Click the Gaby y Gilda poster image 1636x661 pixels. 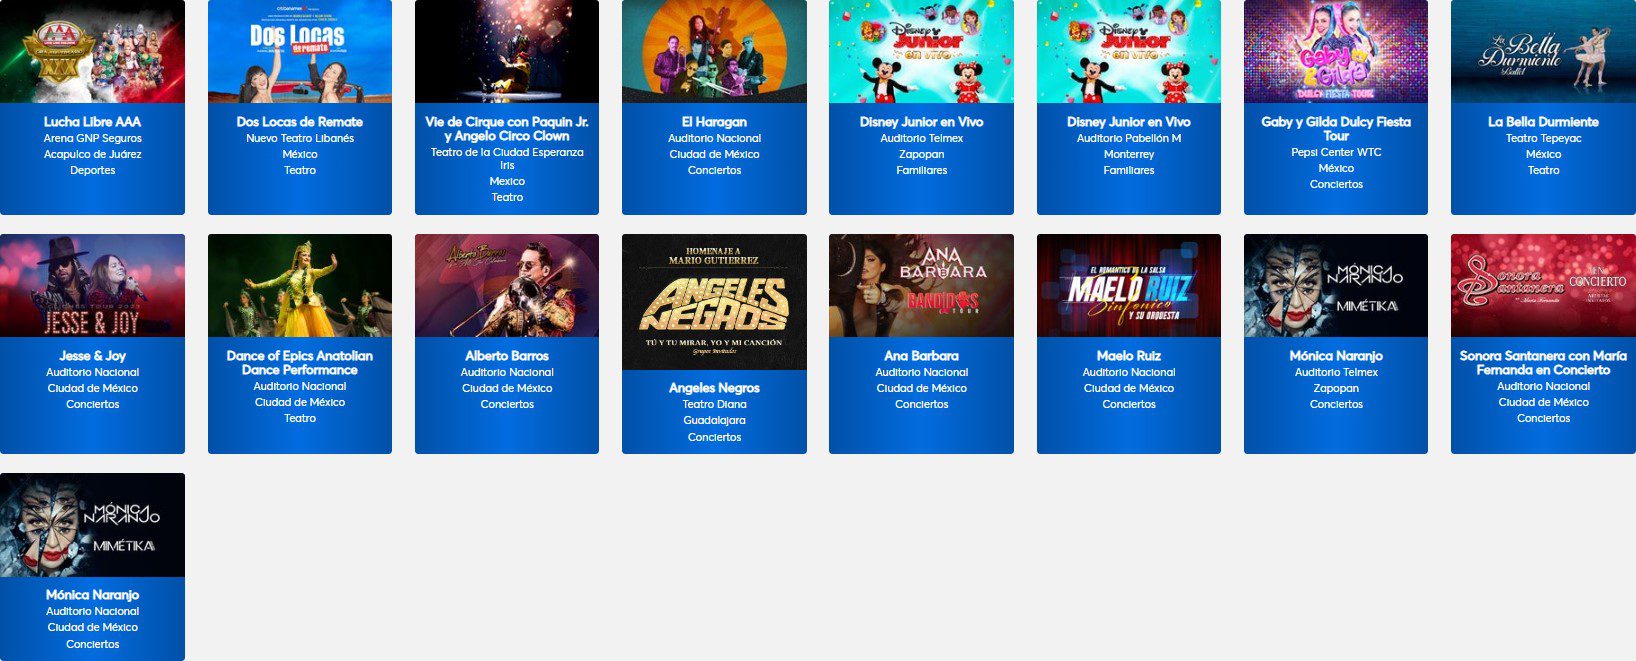pyautogui.click(x=1336, y=51)
